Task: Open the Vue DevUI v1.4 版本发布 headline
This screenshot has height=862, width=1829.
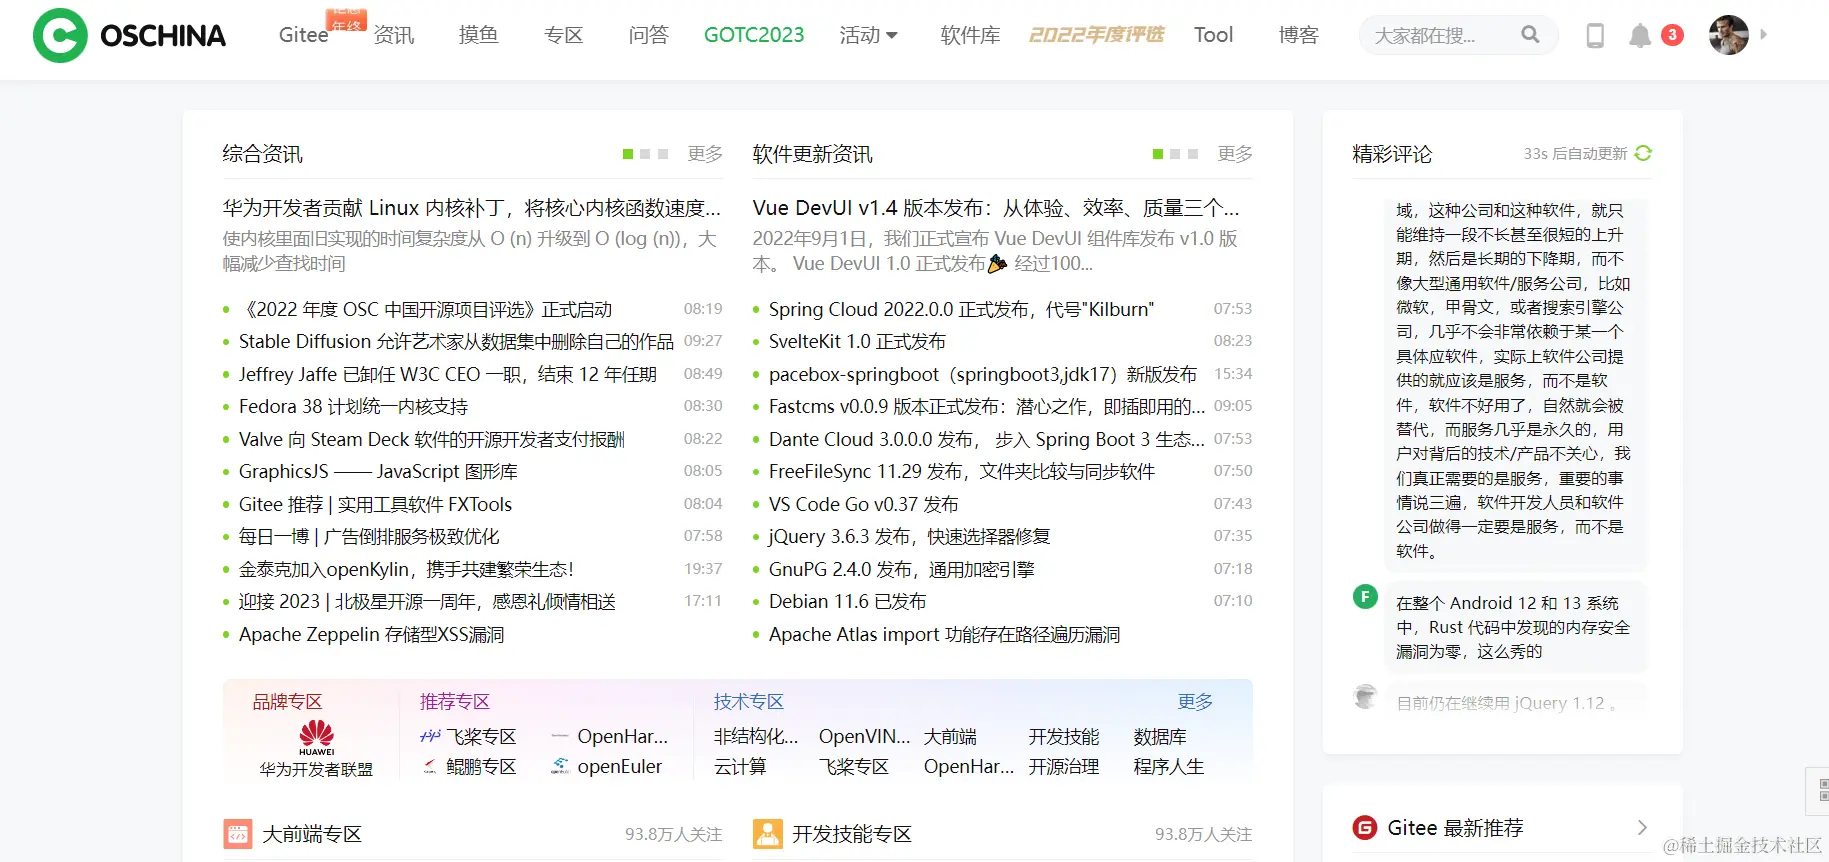Action: (996, 208)
